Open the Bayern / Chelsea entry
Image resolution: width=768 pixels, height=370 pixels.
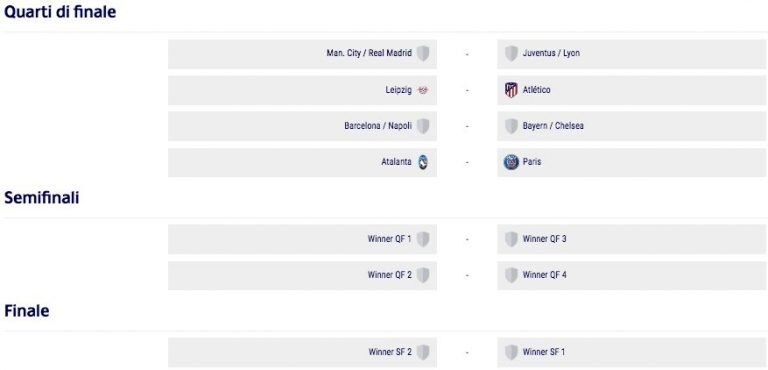coord(553,126)
